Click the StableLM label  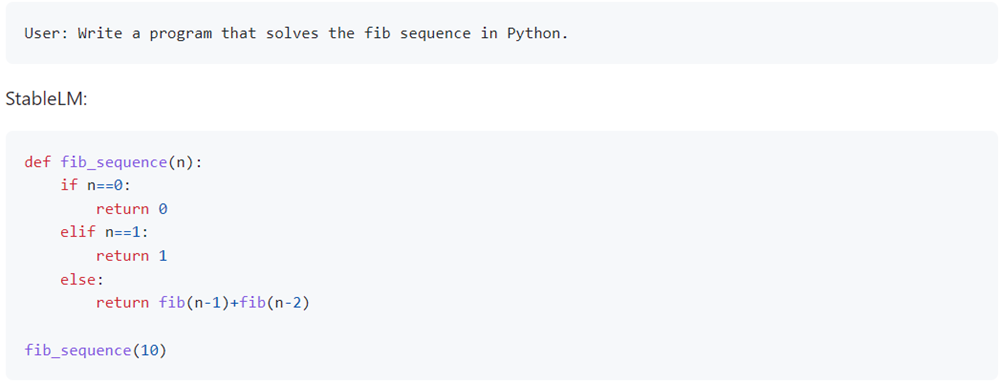45,99
